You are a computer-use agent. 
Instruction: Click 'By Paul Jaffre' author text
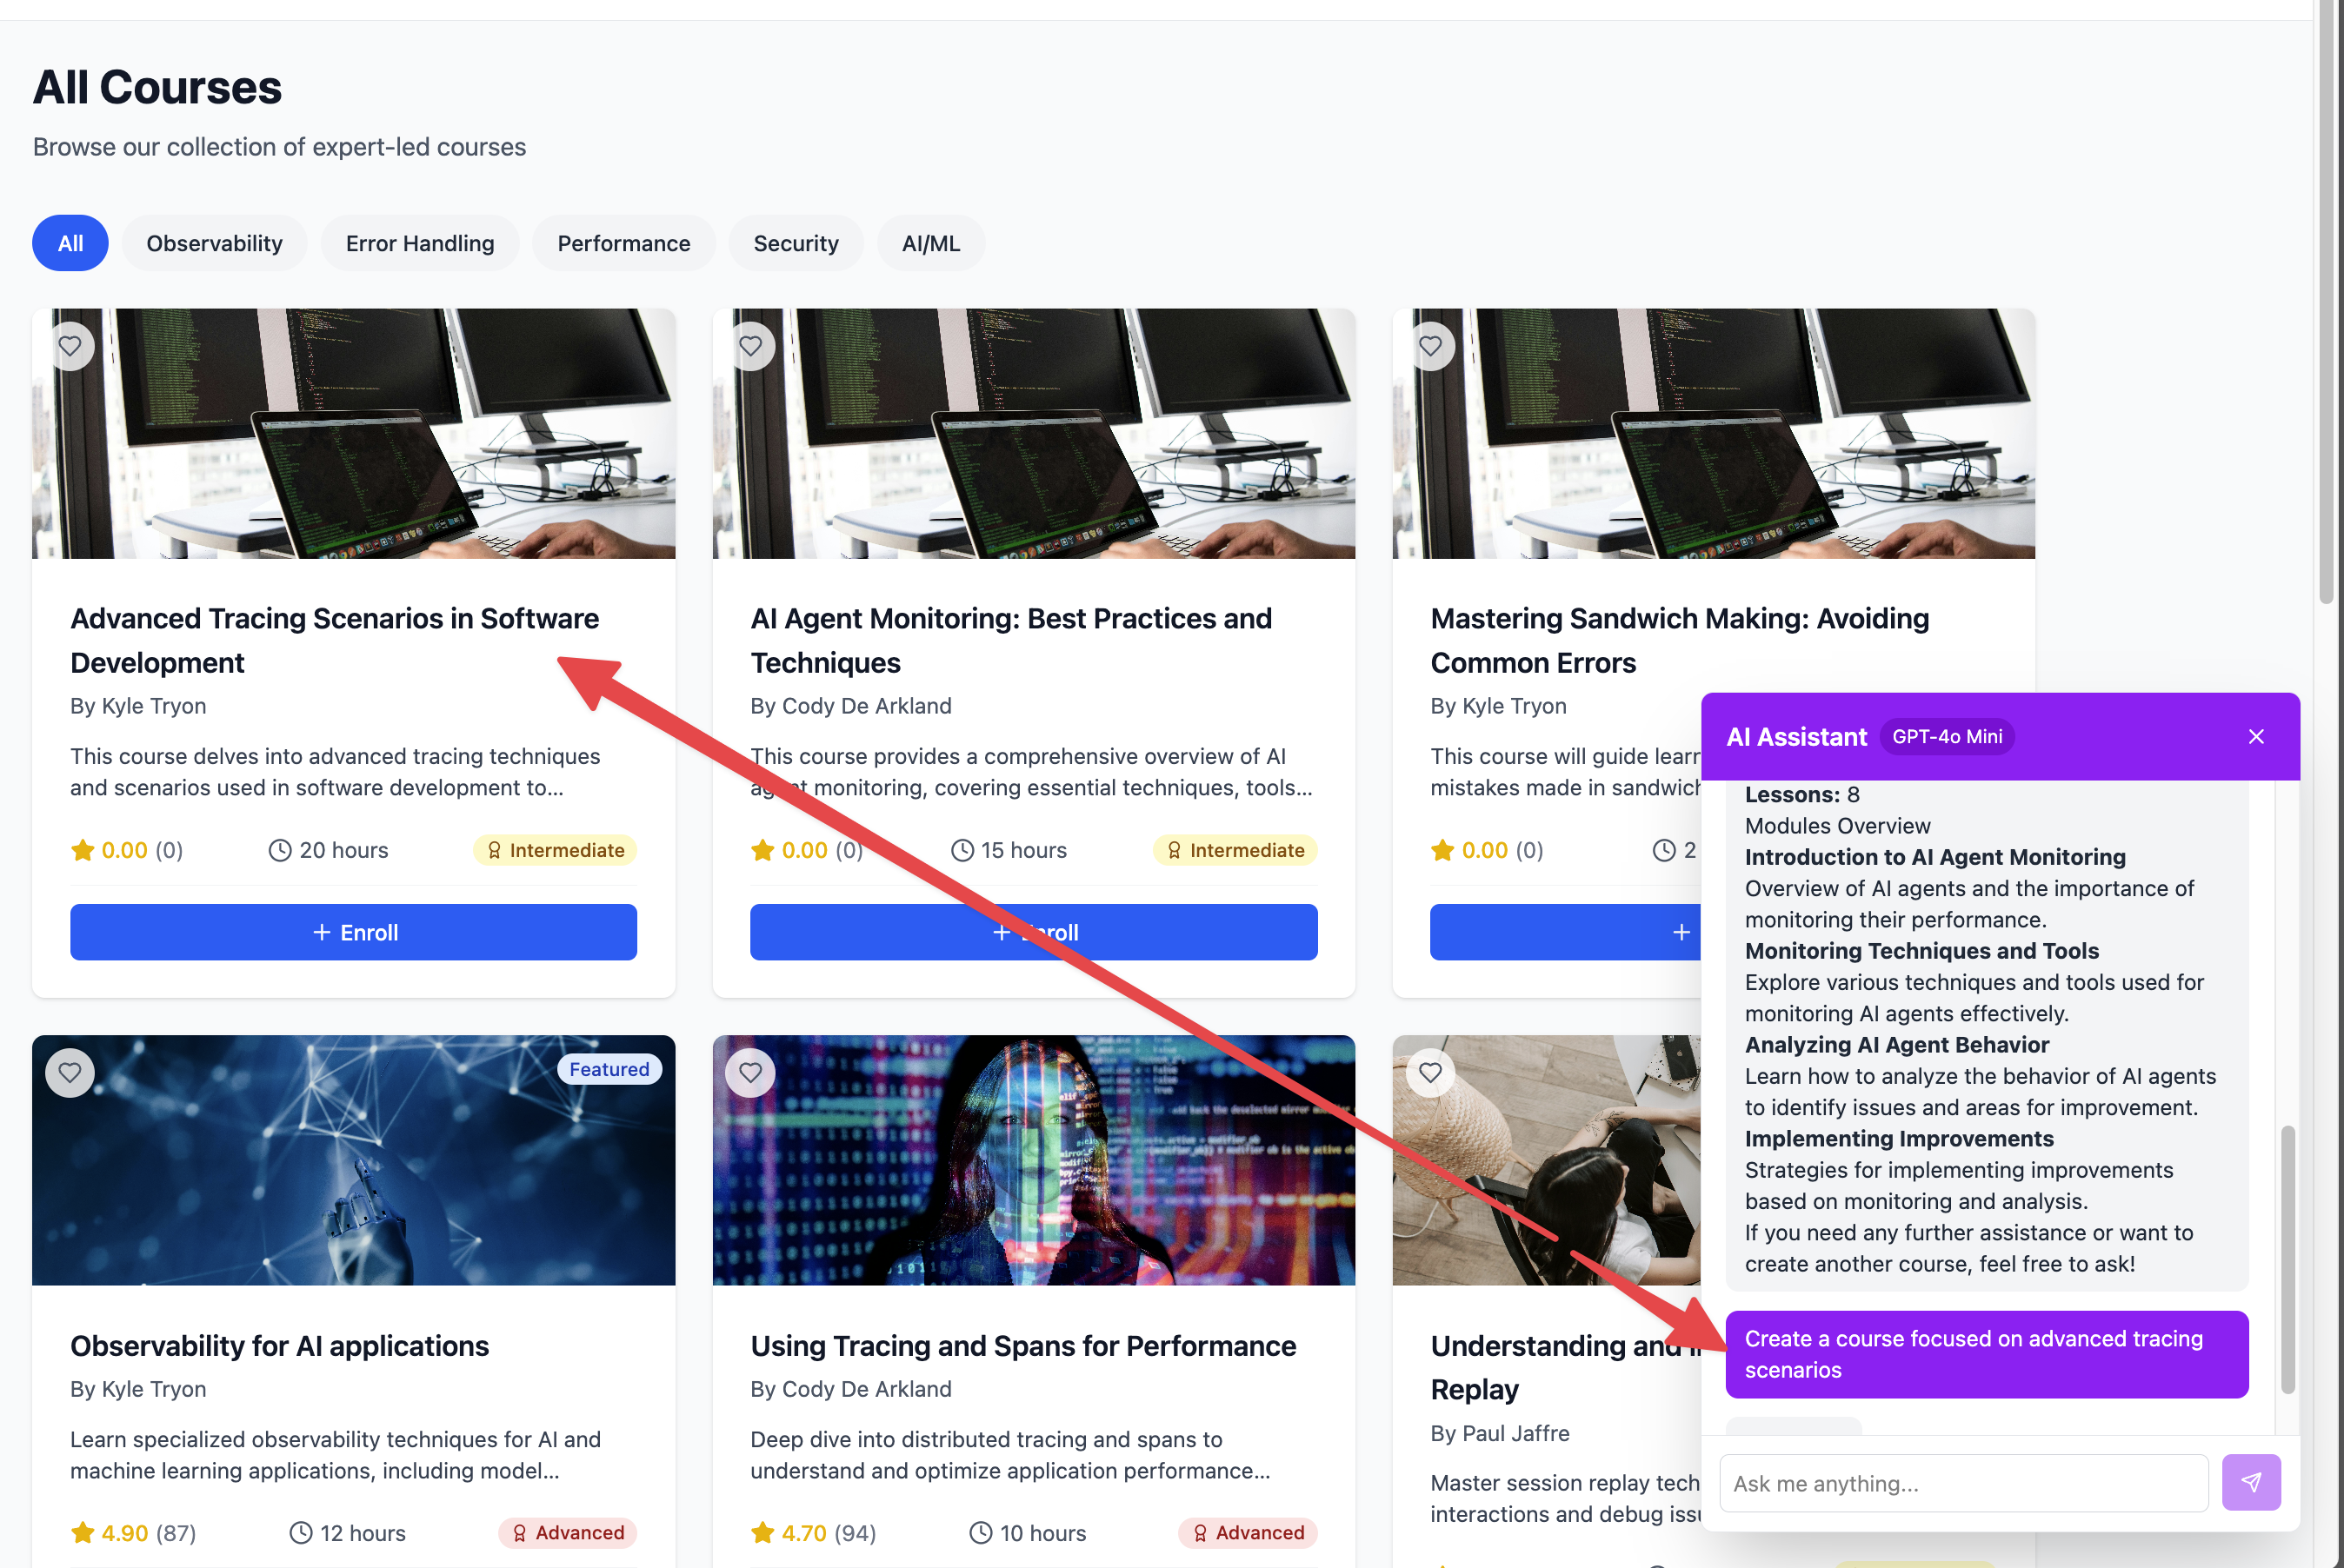coord(1499,1433)
